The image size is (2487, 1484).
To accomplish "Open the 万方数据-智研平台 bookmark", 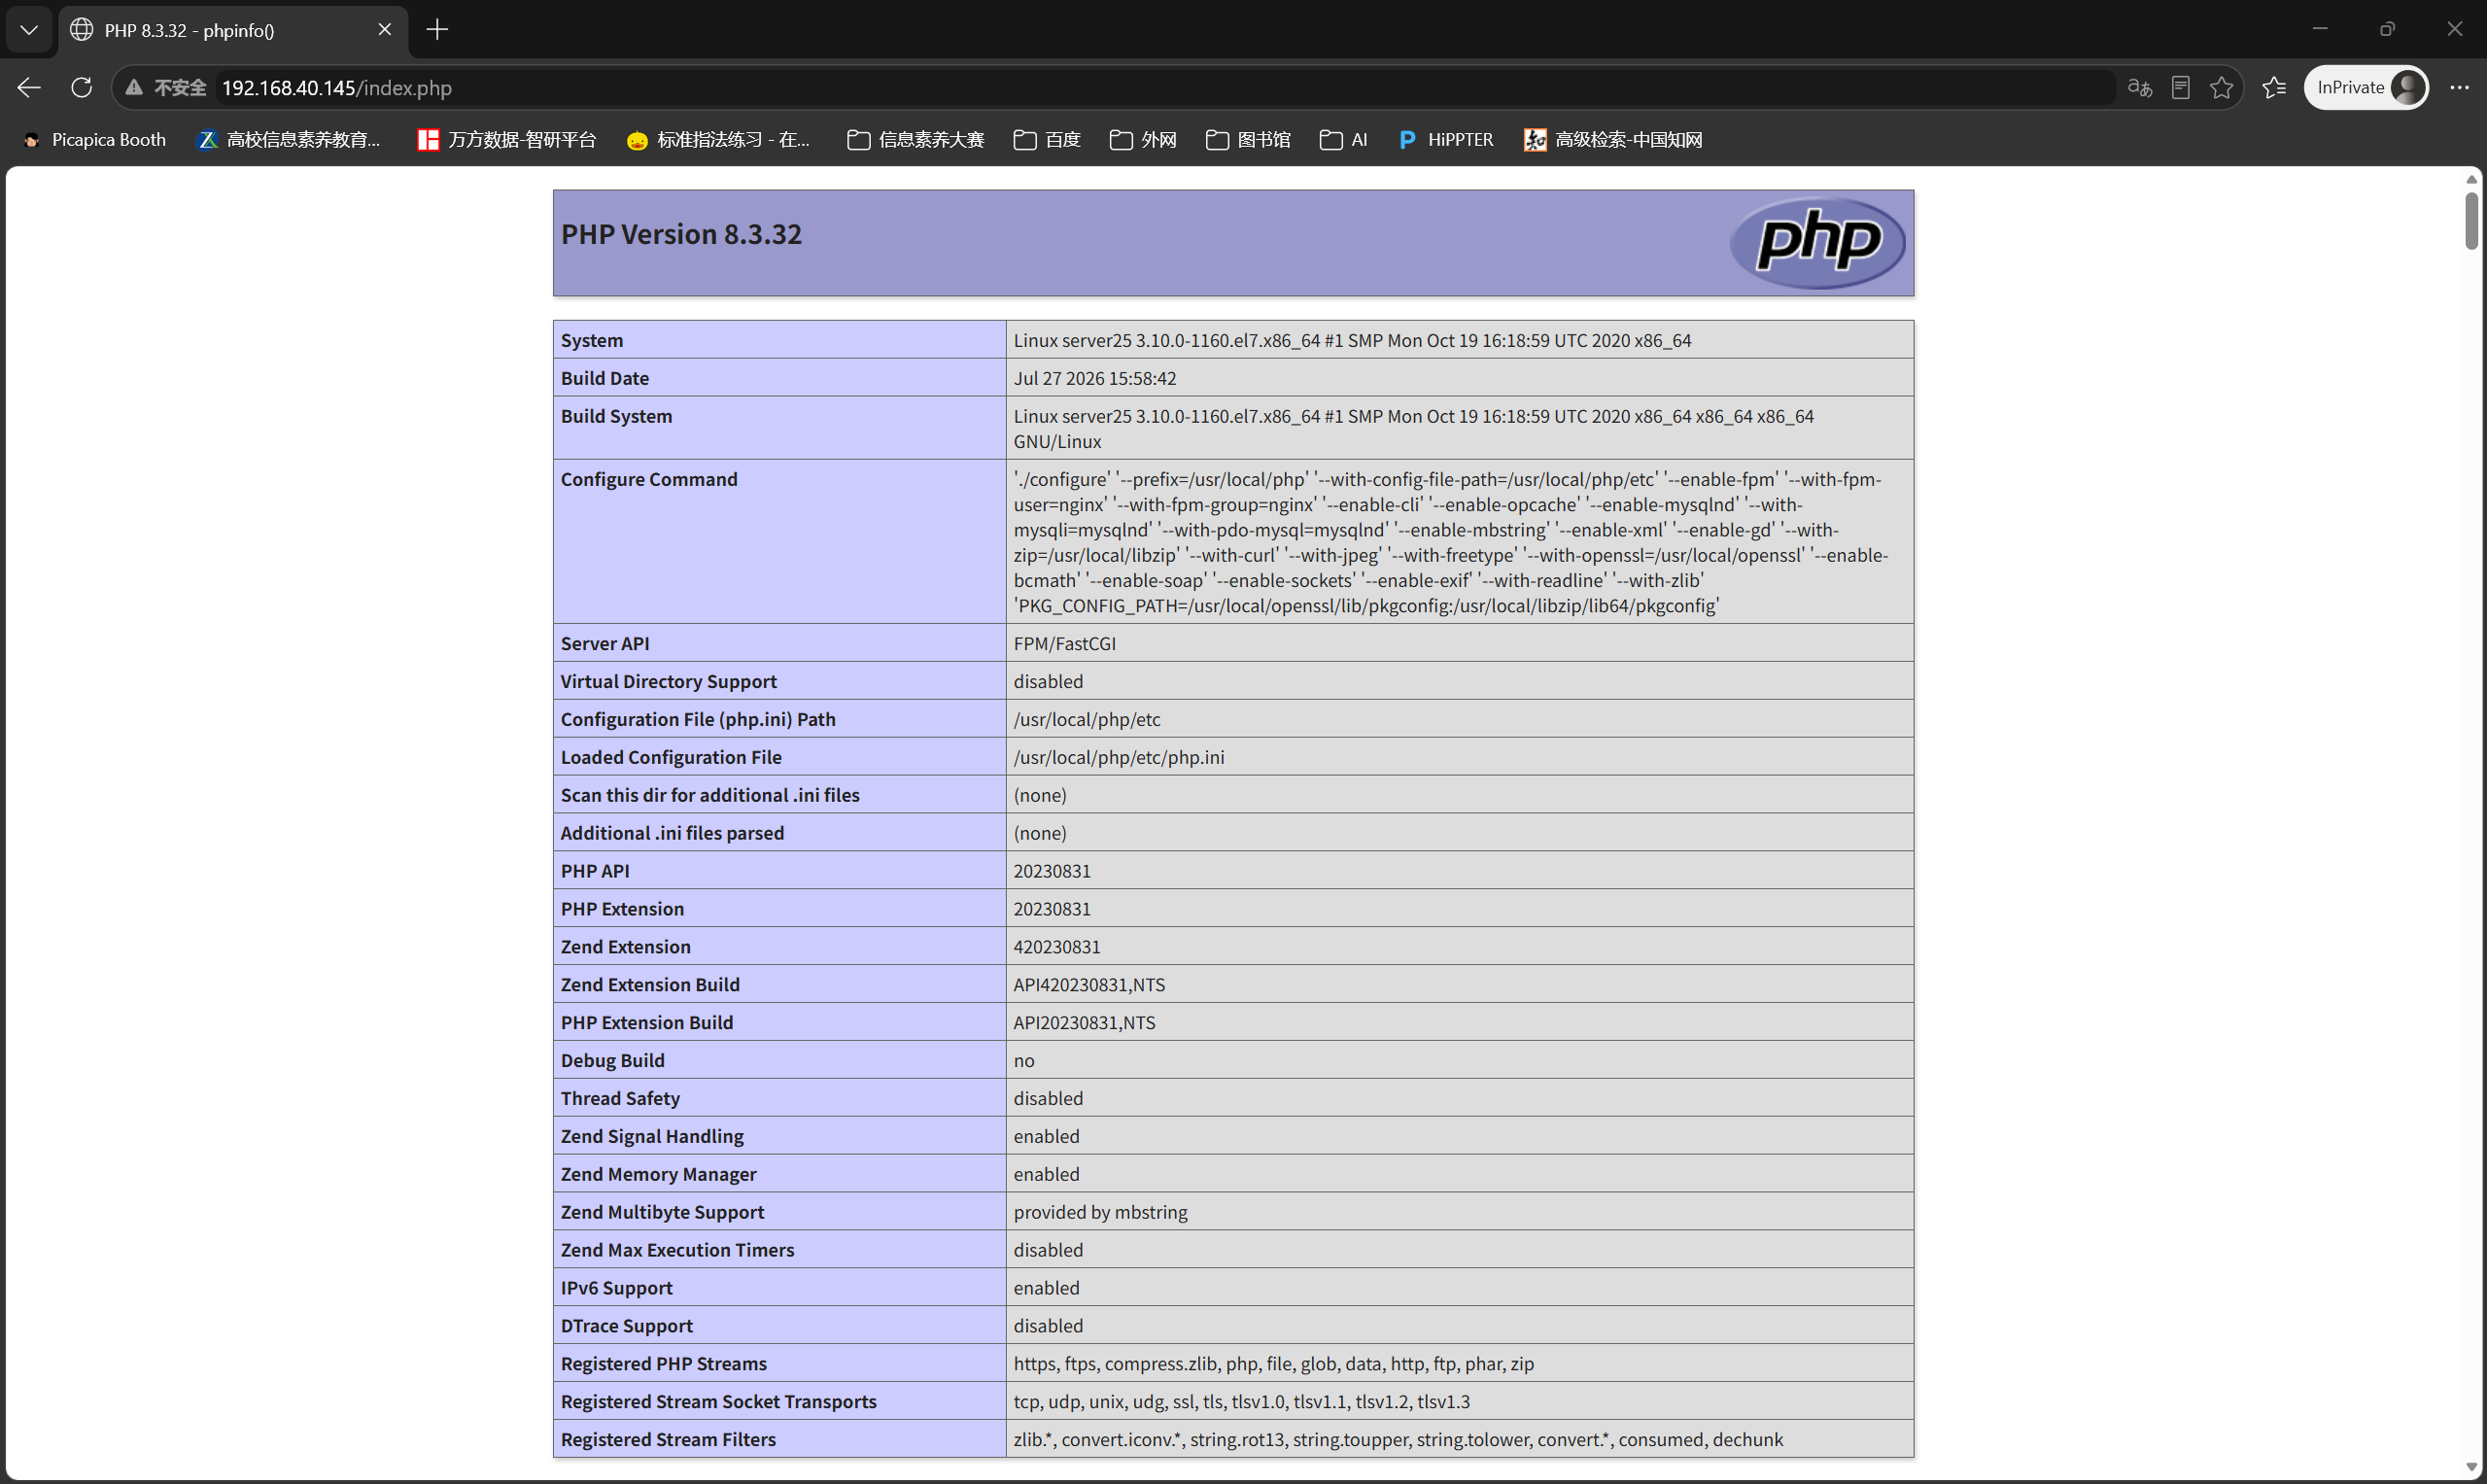I will click(507, 140).
